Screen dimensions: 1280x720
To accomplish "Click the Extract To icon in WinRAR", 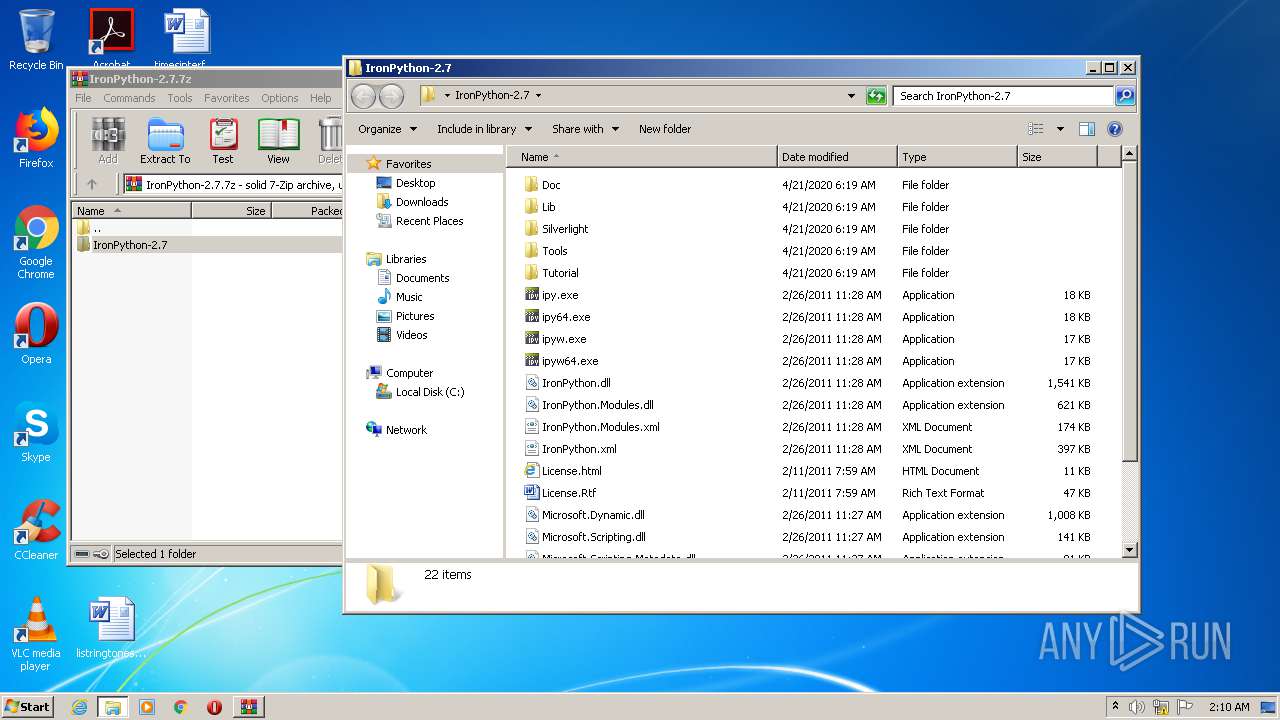I will (165, 141).
